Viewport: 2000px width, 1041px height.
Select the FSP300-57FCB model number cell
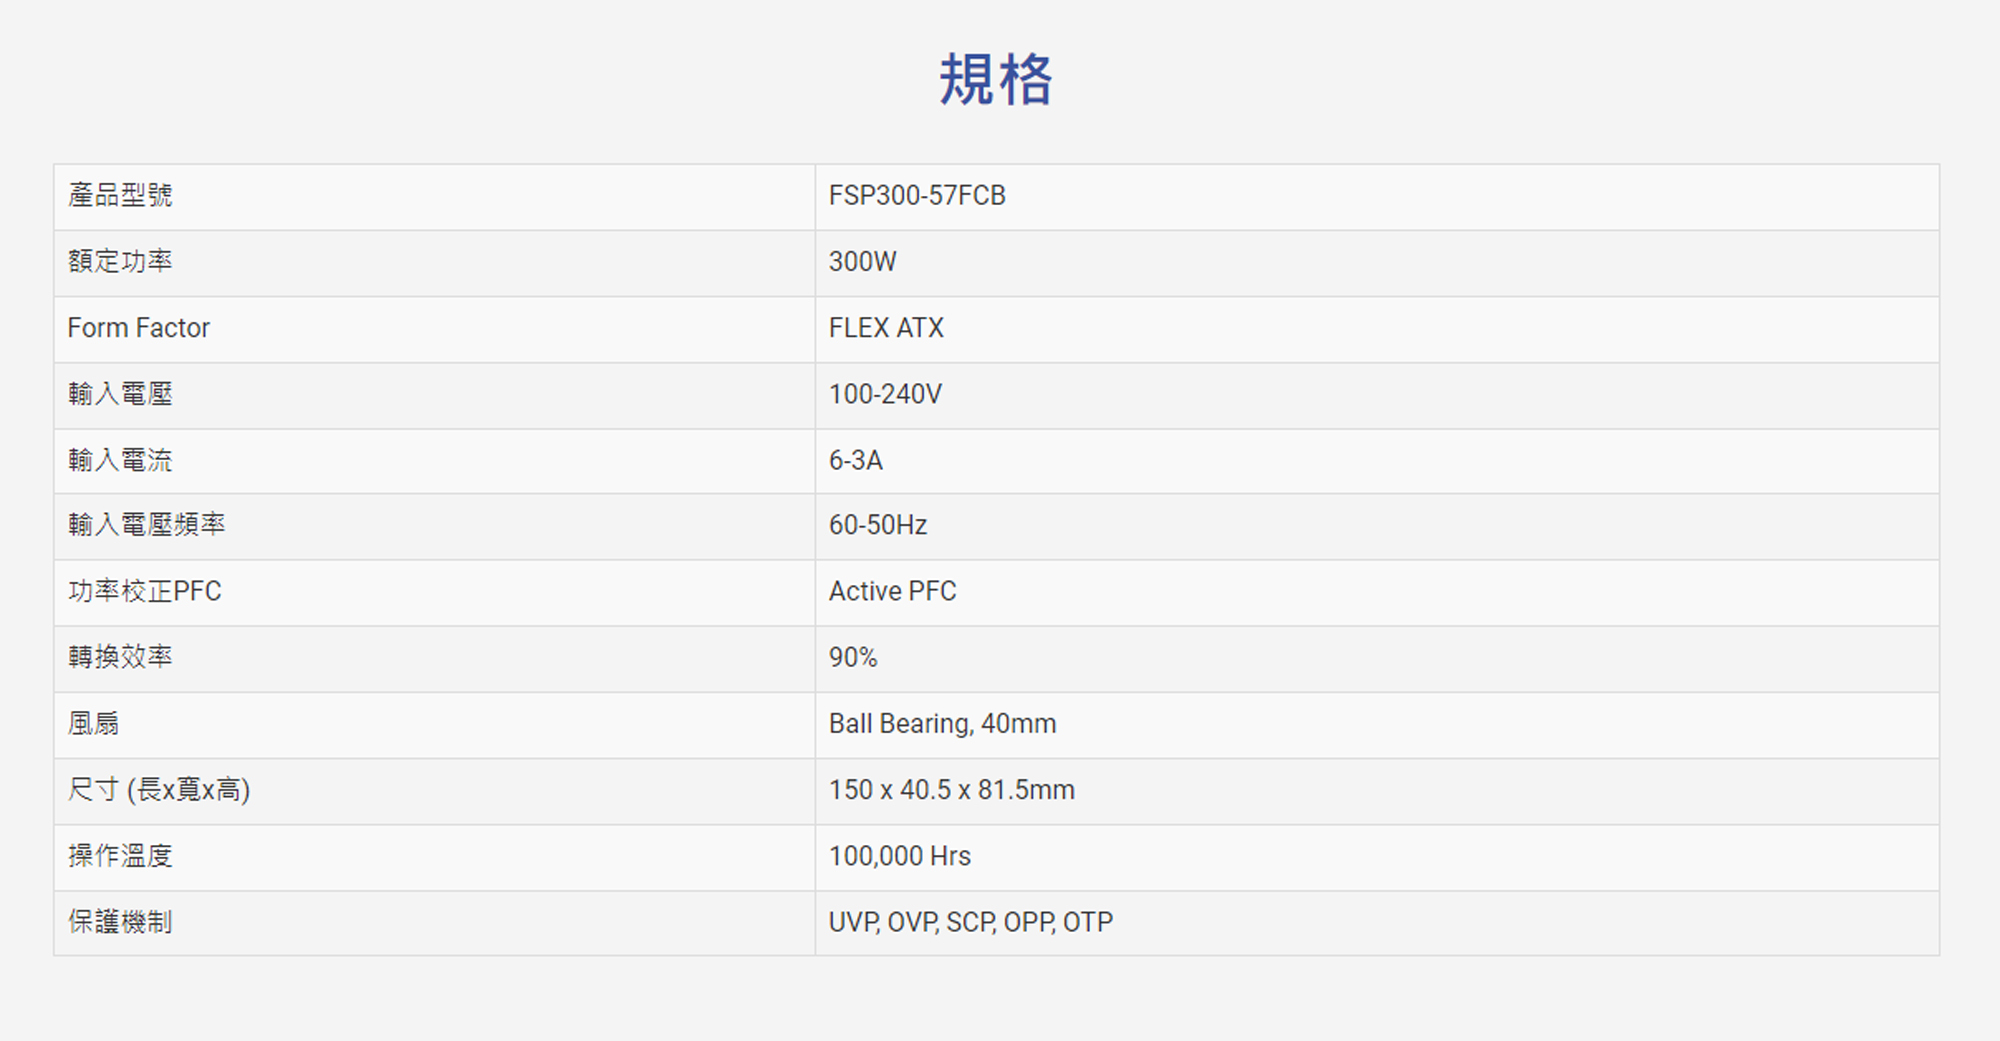(917, 196)
